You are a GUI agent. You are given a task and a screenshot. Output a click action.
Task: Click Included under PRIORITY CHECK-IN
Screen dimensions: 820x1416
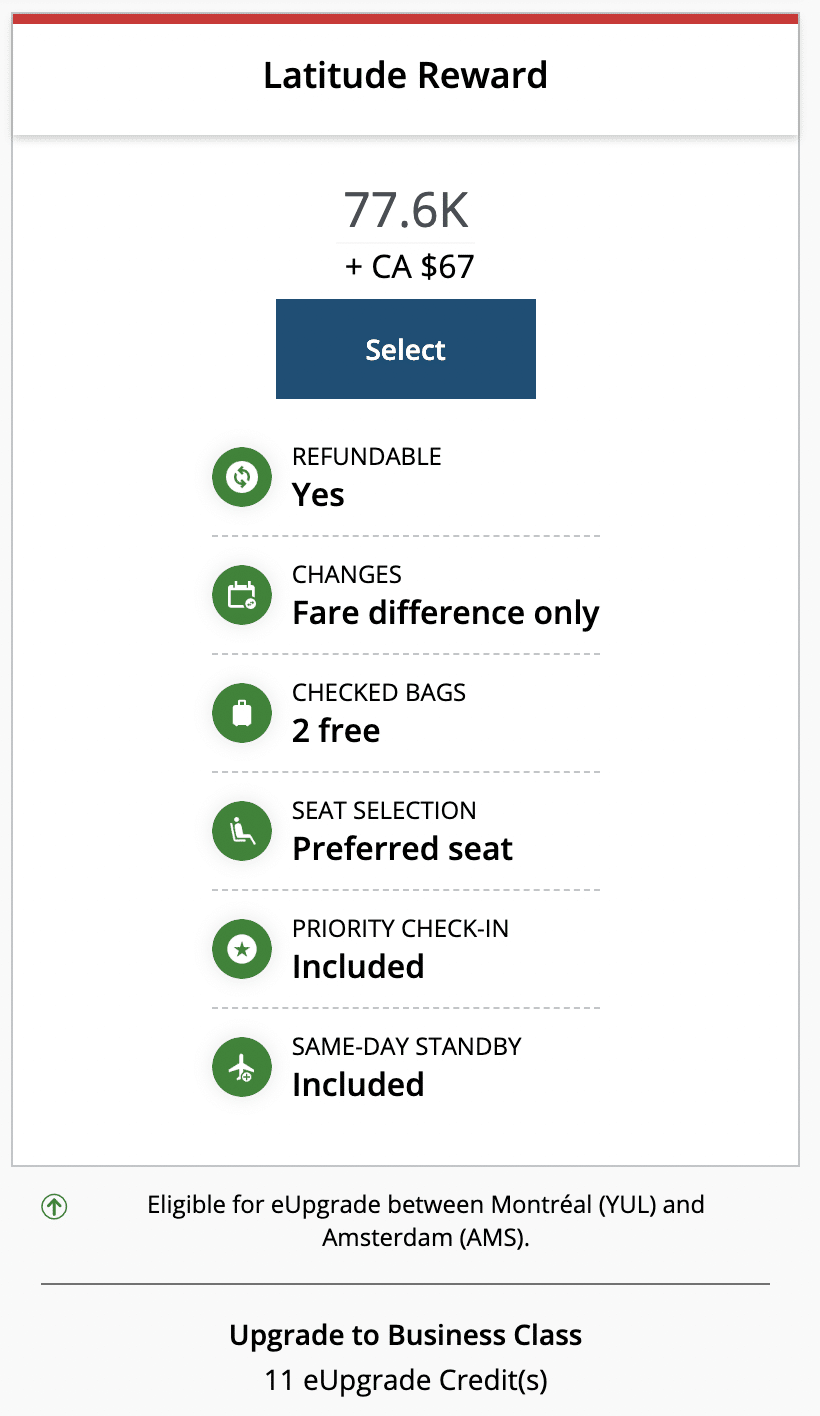(x=358, y=967)
